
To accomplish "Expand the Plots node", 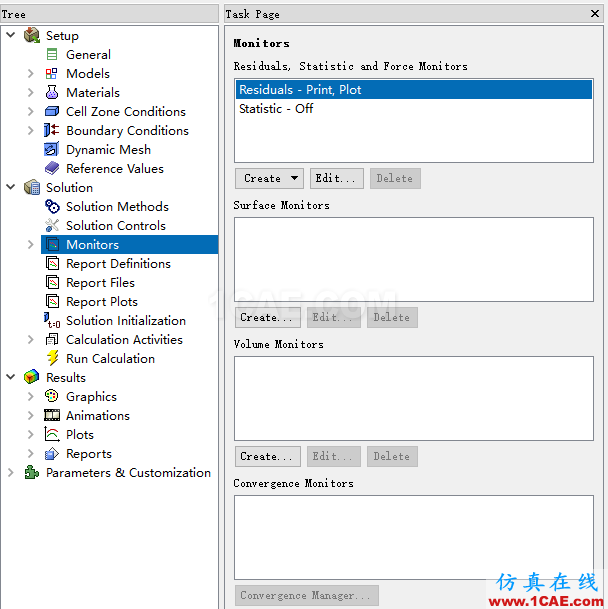I will (x=31, y=434).
